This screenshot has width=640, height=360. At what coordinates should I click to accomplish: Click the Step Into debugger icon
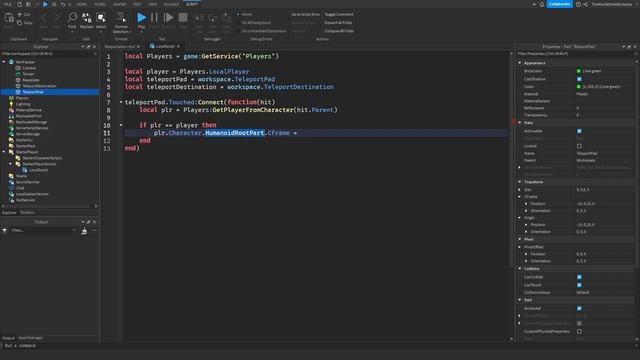[199, 18]
